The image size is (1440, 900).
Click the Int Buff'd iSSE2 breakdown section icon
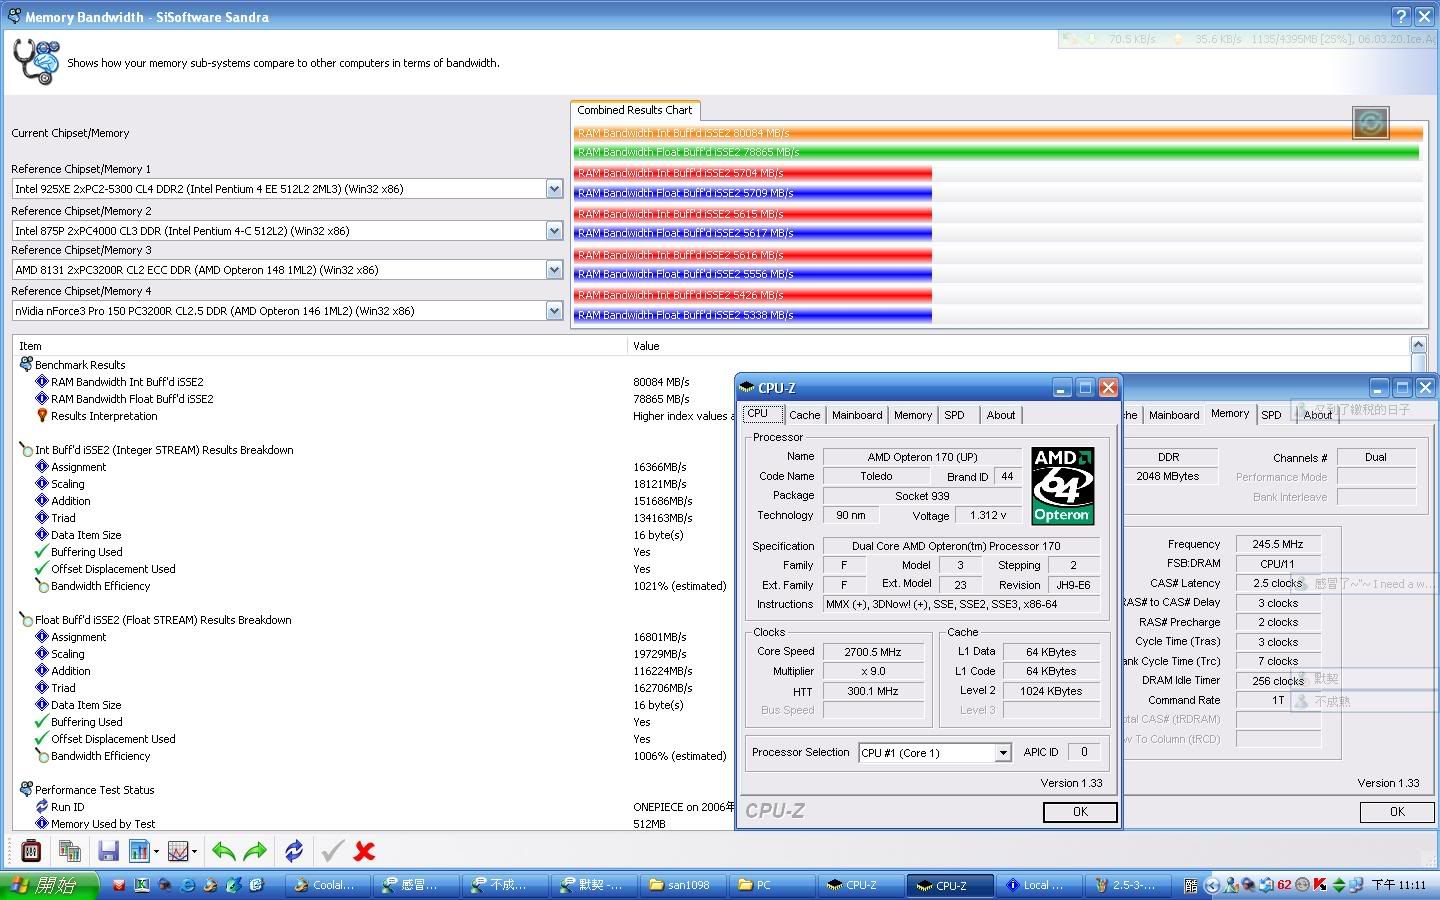26,450
